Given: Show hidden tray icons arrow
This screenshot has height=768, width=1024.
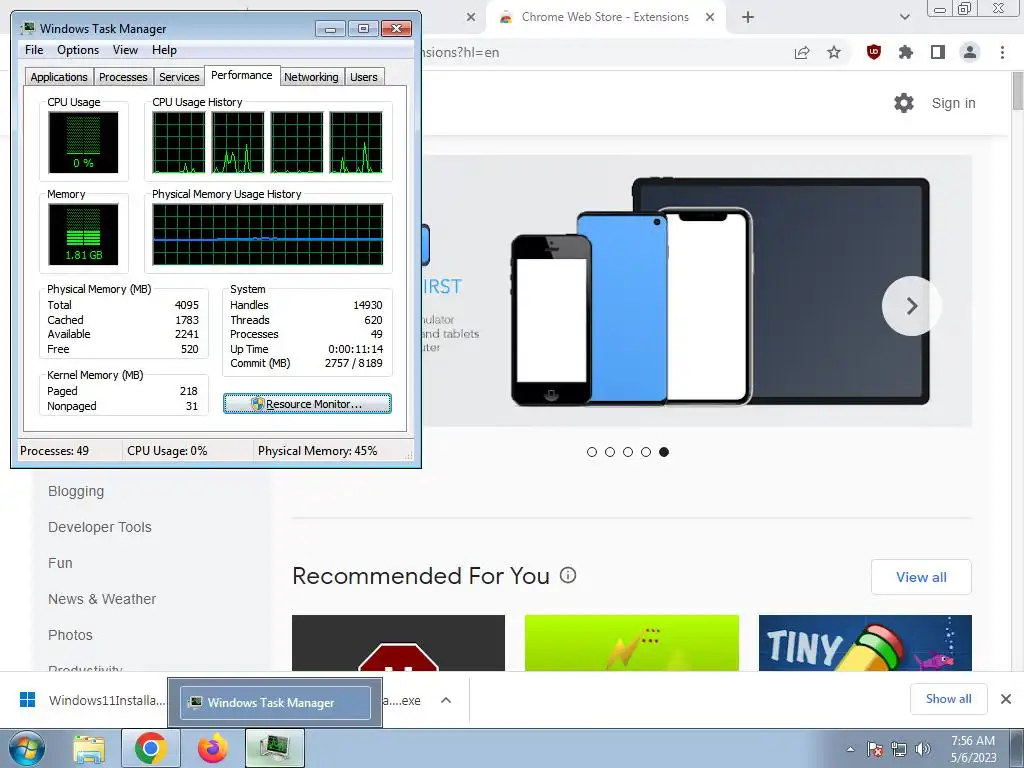Looking at the screenshot, I should [850, 749].
